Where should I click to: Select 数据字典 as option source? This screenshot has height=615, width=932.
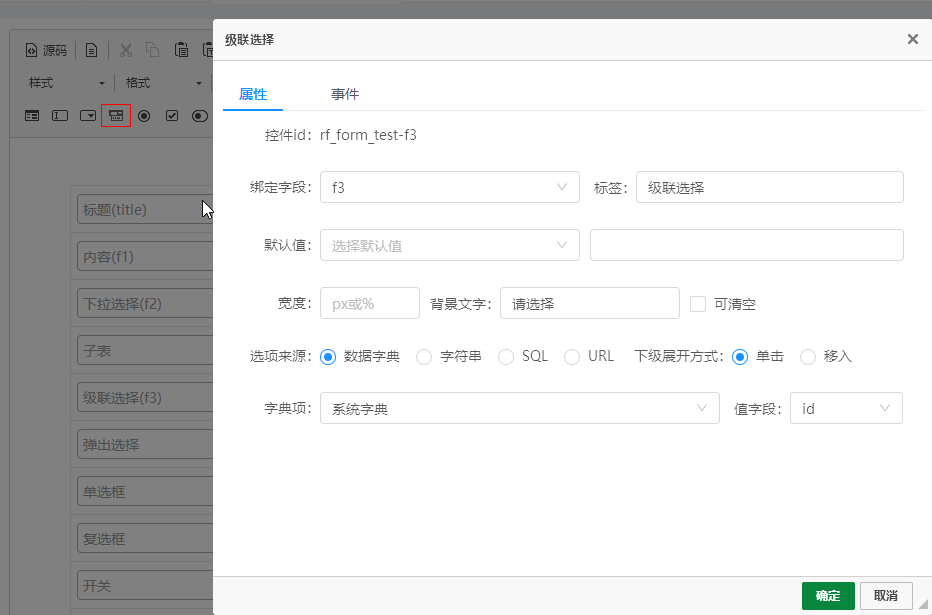point(328,357)
